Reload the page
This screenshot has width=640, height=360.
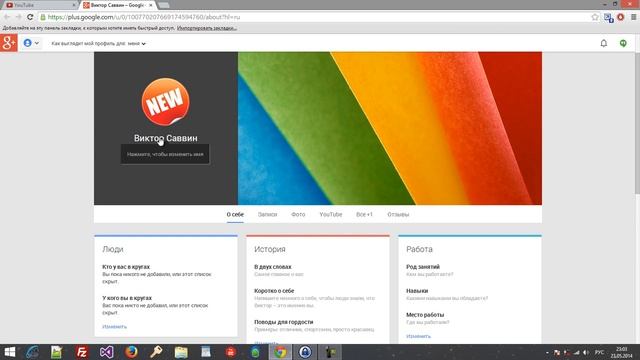pos(30,17)
